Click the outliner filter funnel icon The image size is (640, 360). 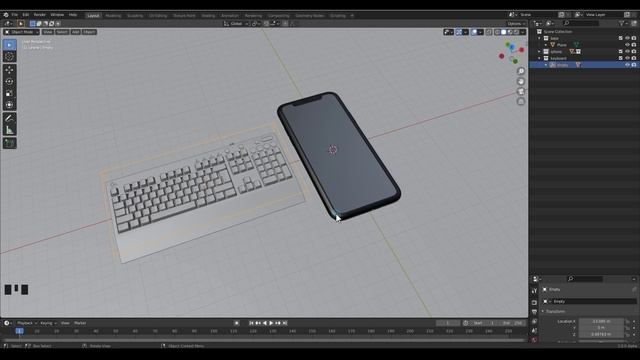(622, 23)
